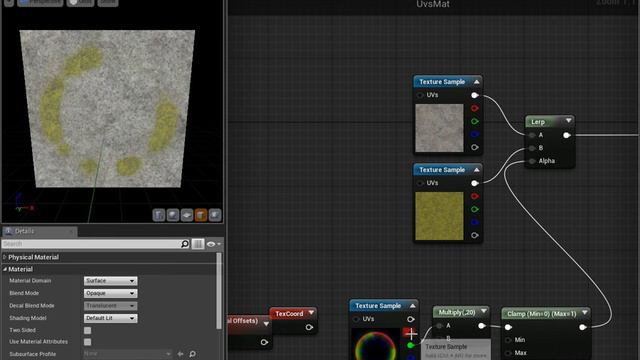Click the Details panel search magnifier icon
Screen dimensions: 640x360
[x=185, y=244]
